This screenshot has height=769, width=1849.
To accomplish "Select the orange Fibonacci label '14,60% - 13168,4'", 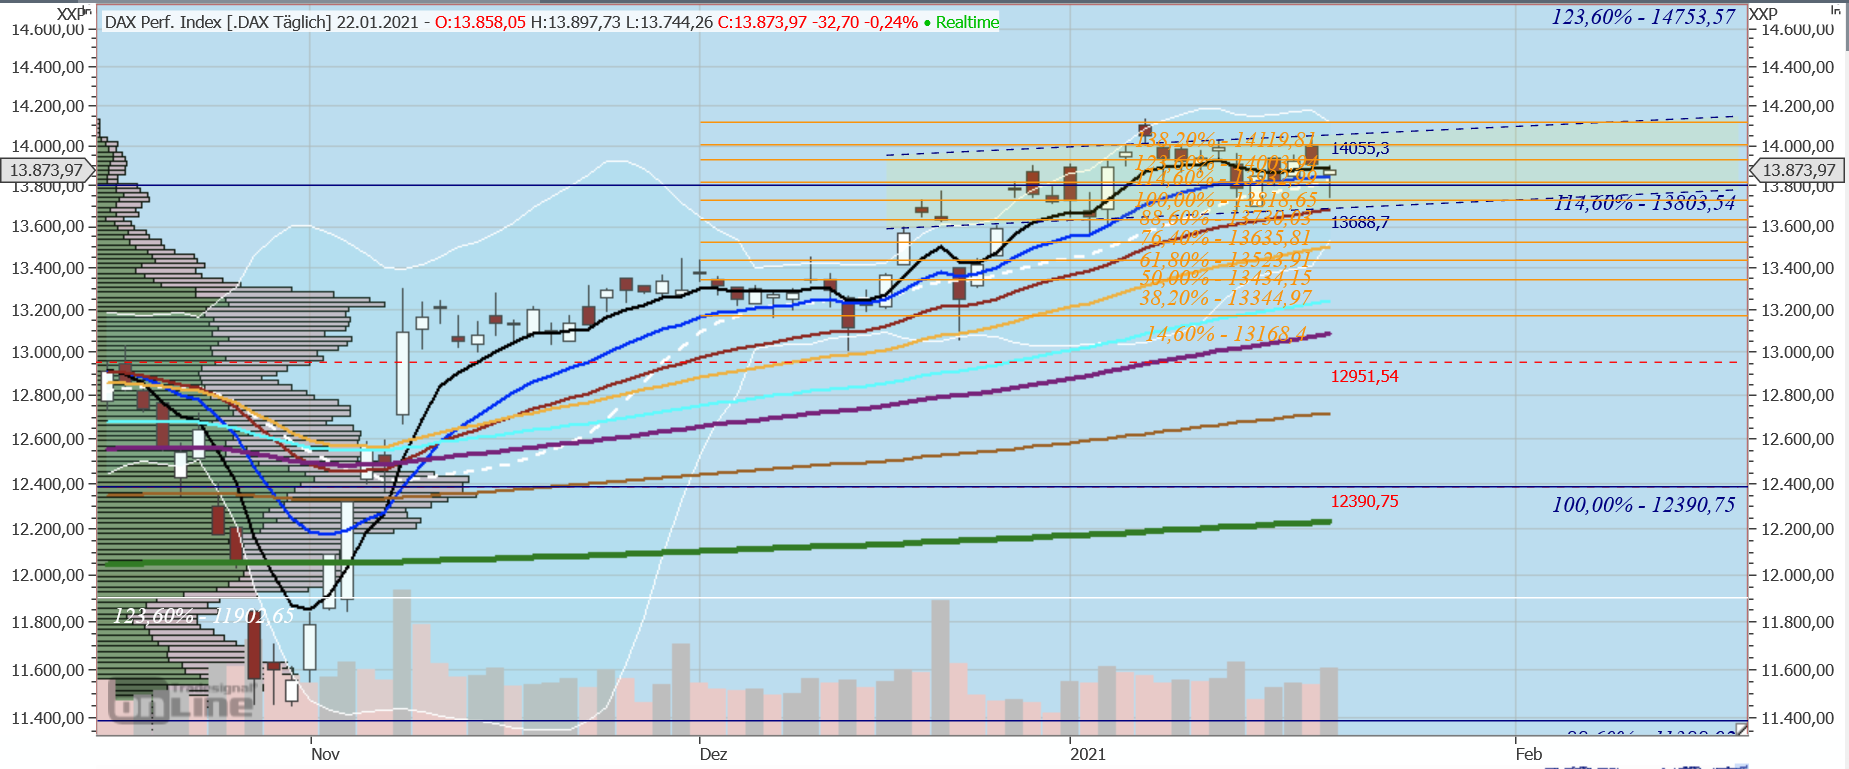I will coord(1226,333).
